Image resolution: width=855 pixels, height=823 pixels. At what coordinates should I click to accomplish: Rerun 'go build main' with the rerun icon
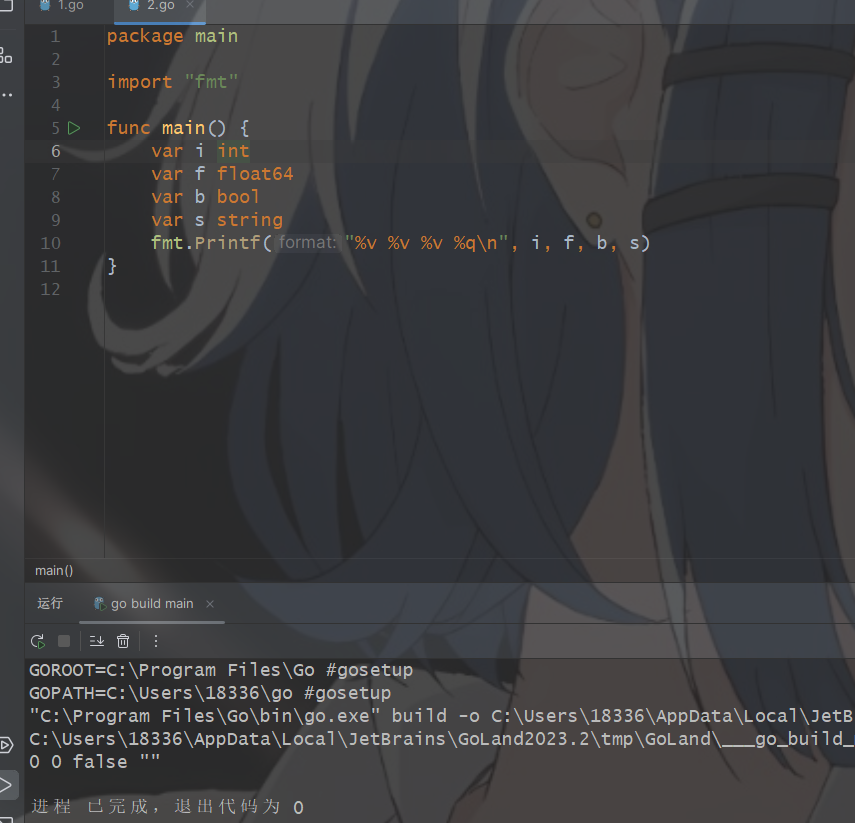pyautogui.click(x=38, y=641)
